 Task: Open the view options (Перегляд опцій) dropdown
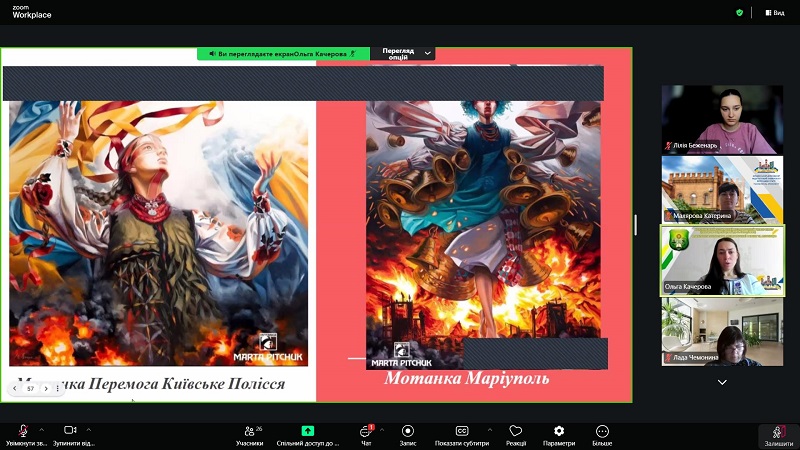pyautogui.click(x=403, y=54)
